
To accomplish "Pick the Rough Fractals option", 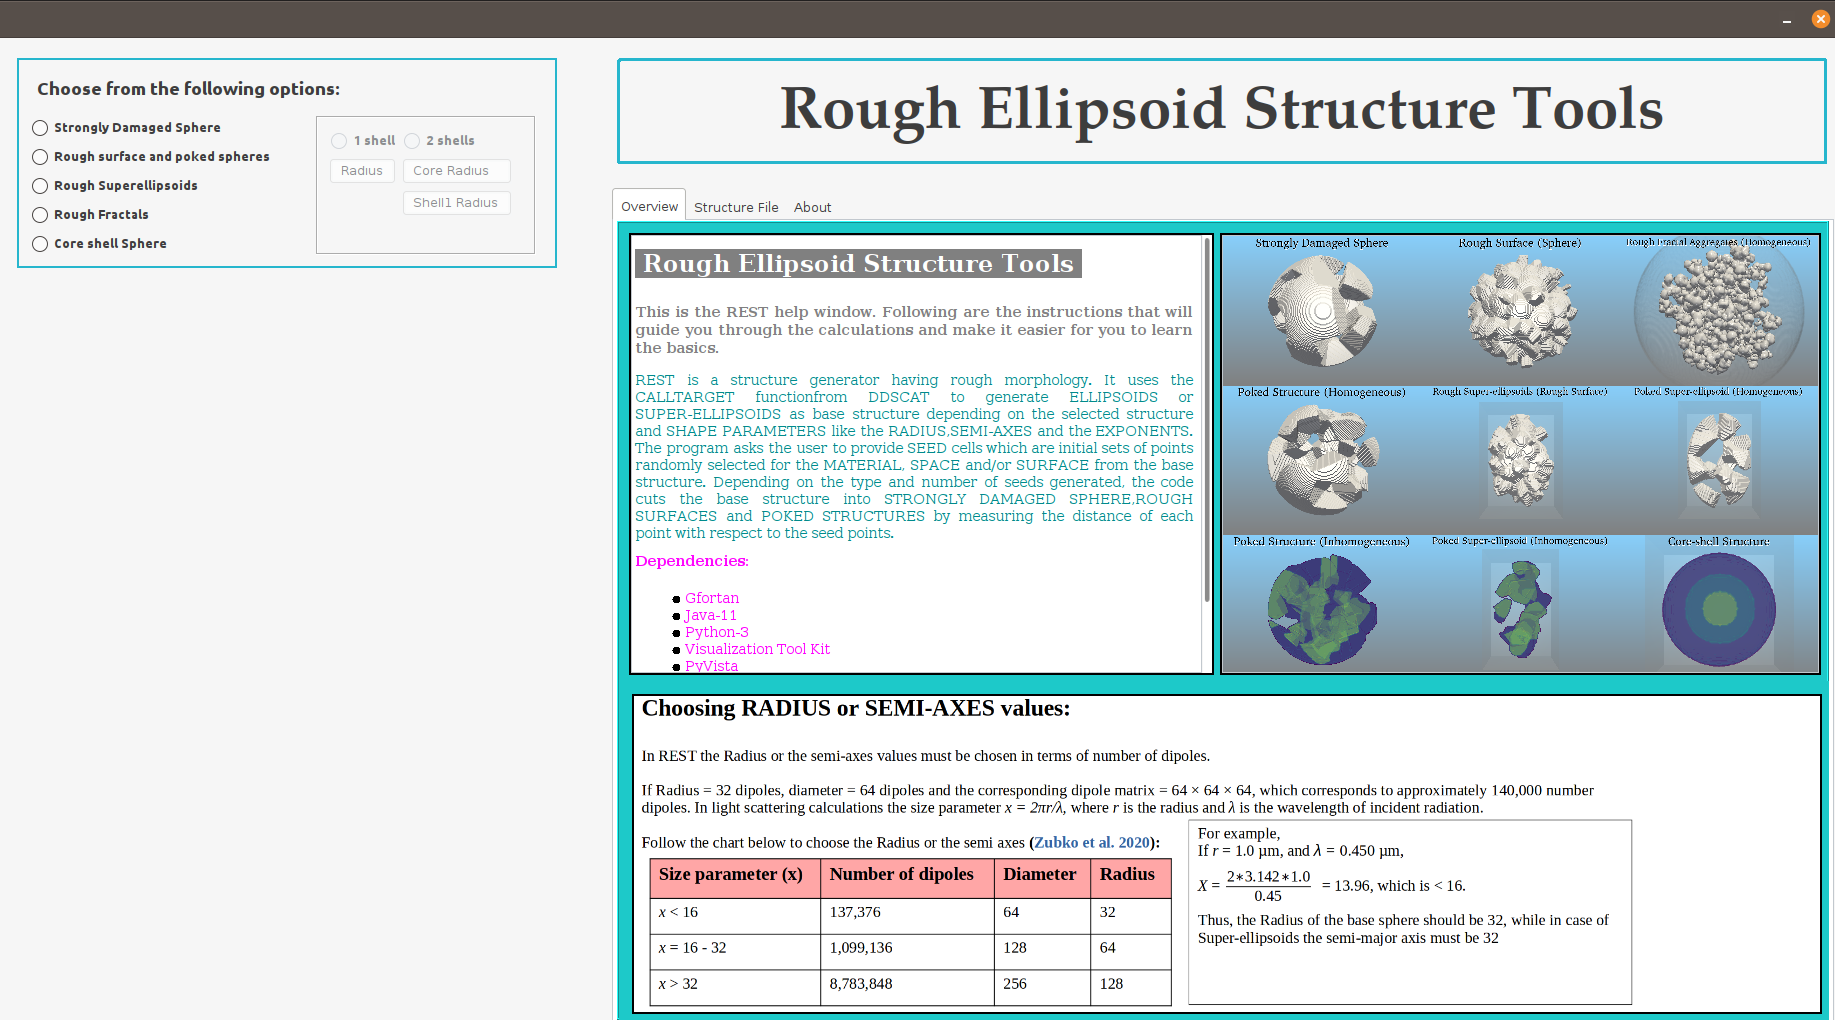I will coord(90,215).
